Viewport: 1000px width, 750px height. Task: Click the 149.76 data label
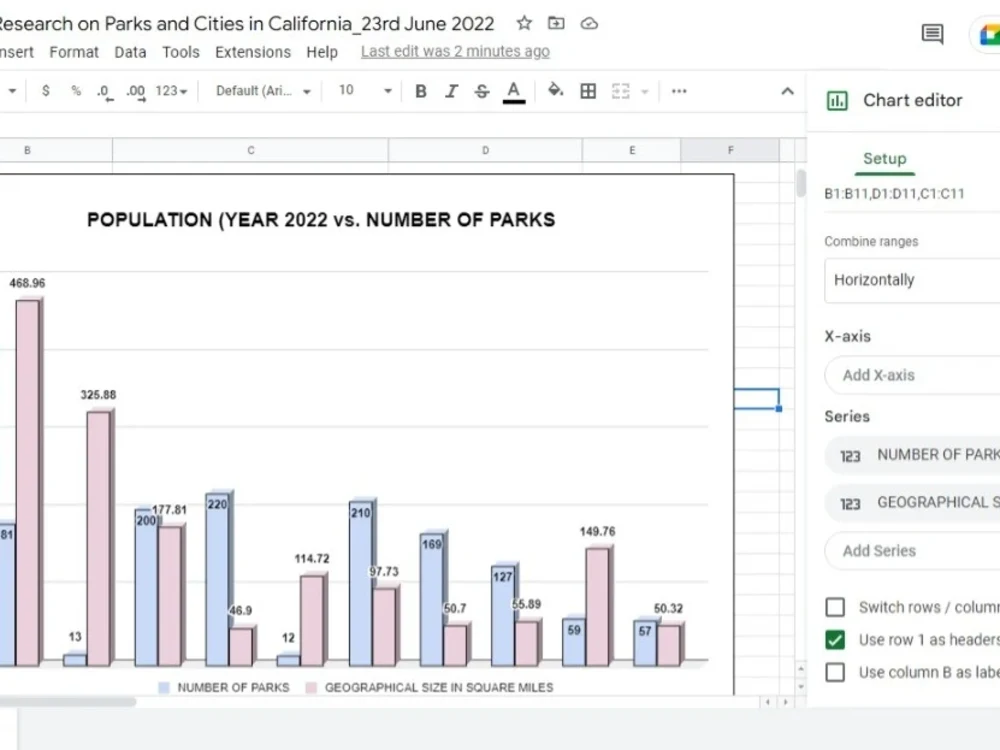click(598, 531)
